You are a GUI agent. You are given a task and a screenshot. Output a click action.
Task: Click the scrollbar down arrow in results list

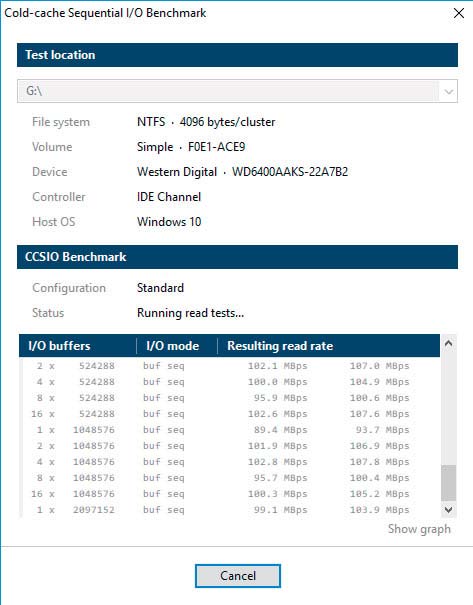pyautogui.click(x=448, y=509)
